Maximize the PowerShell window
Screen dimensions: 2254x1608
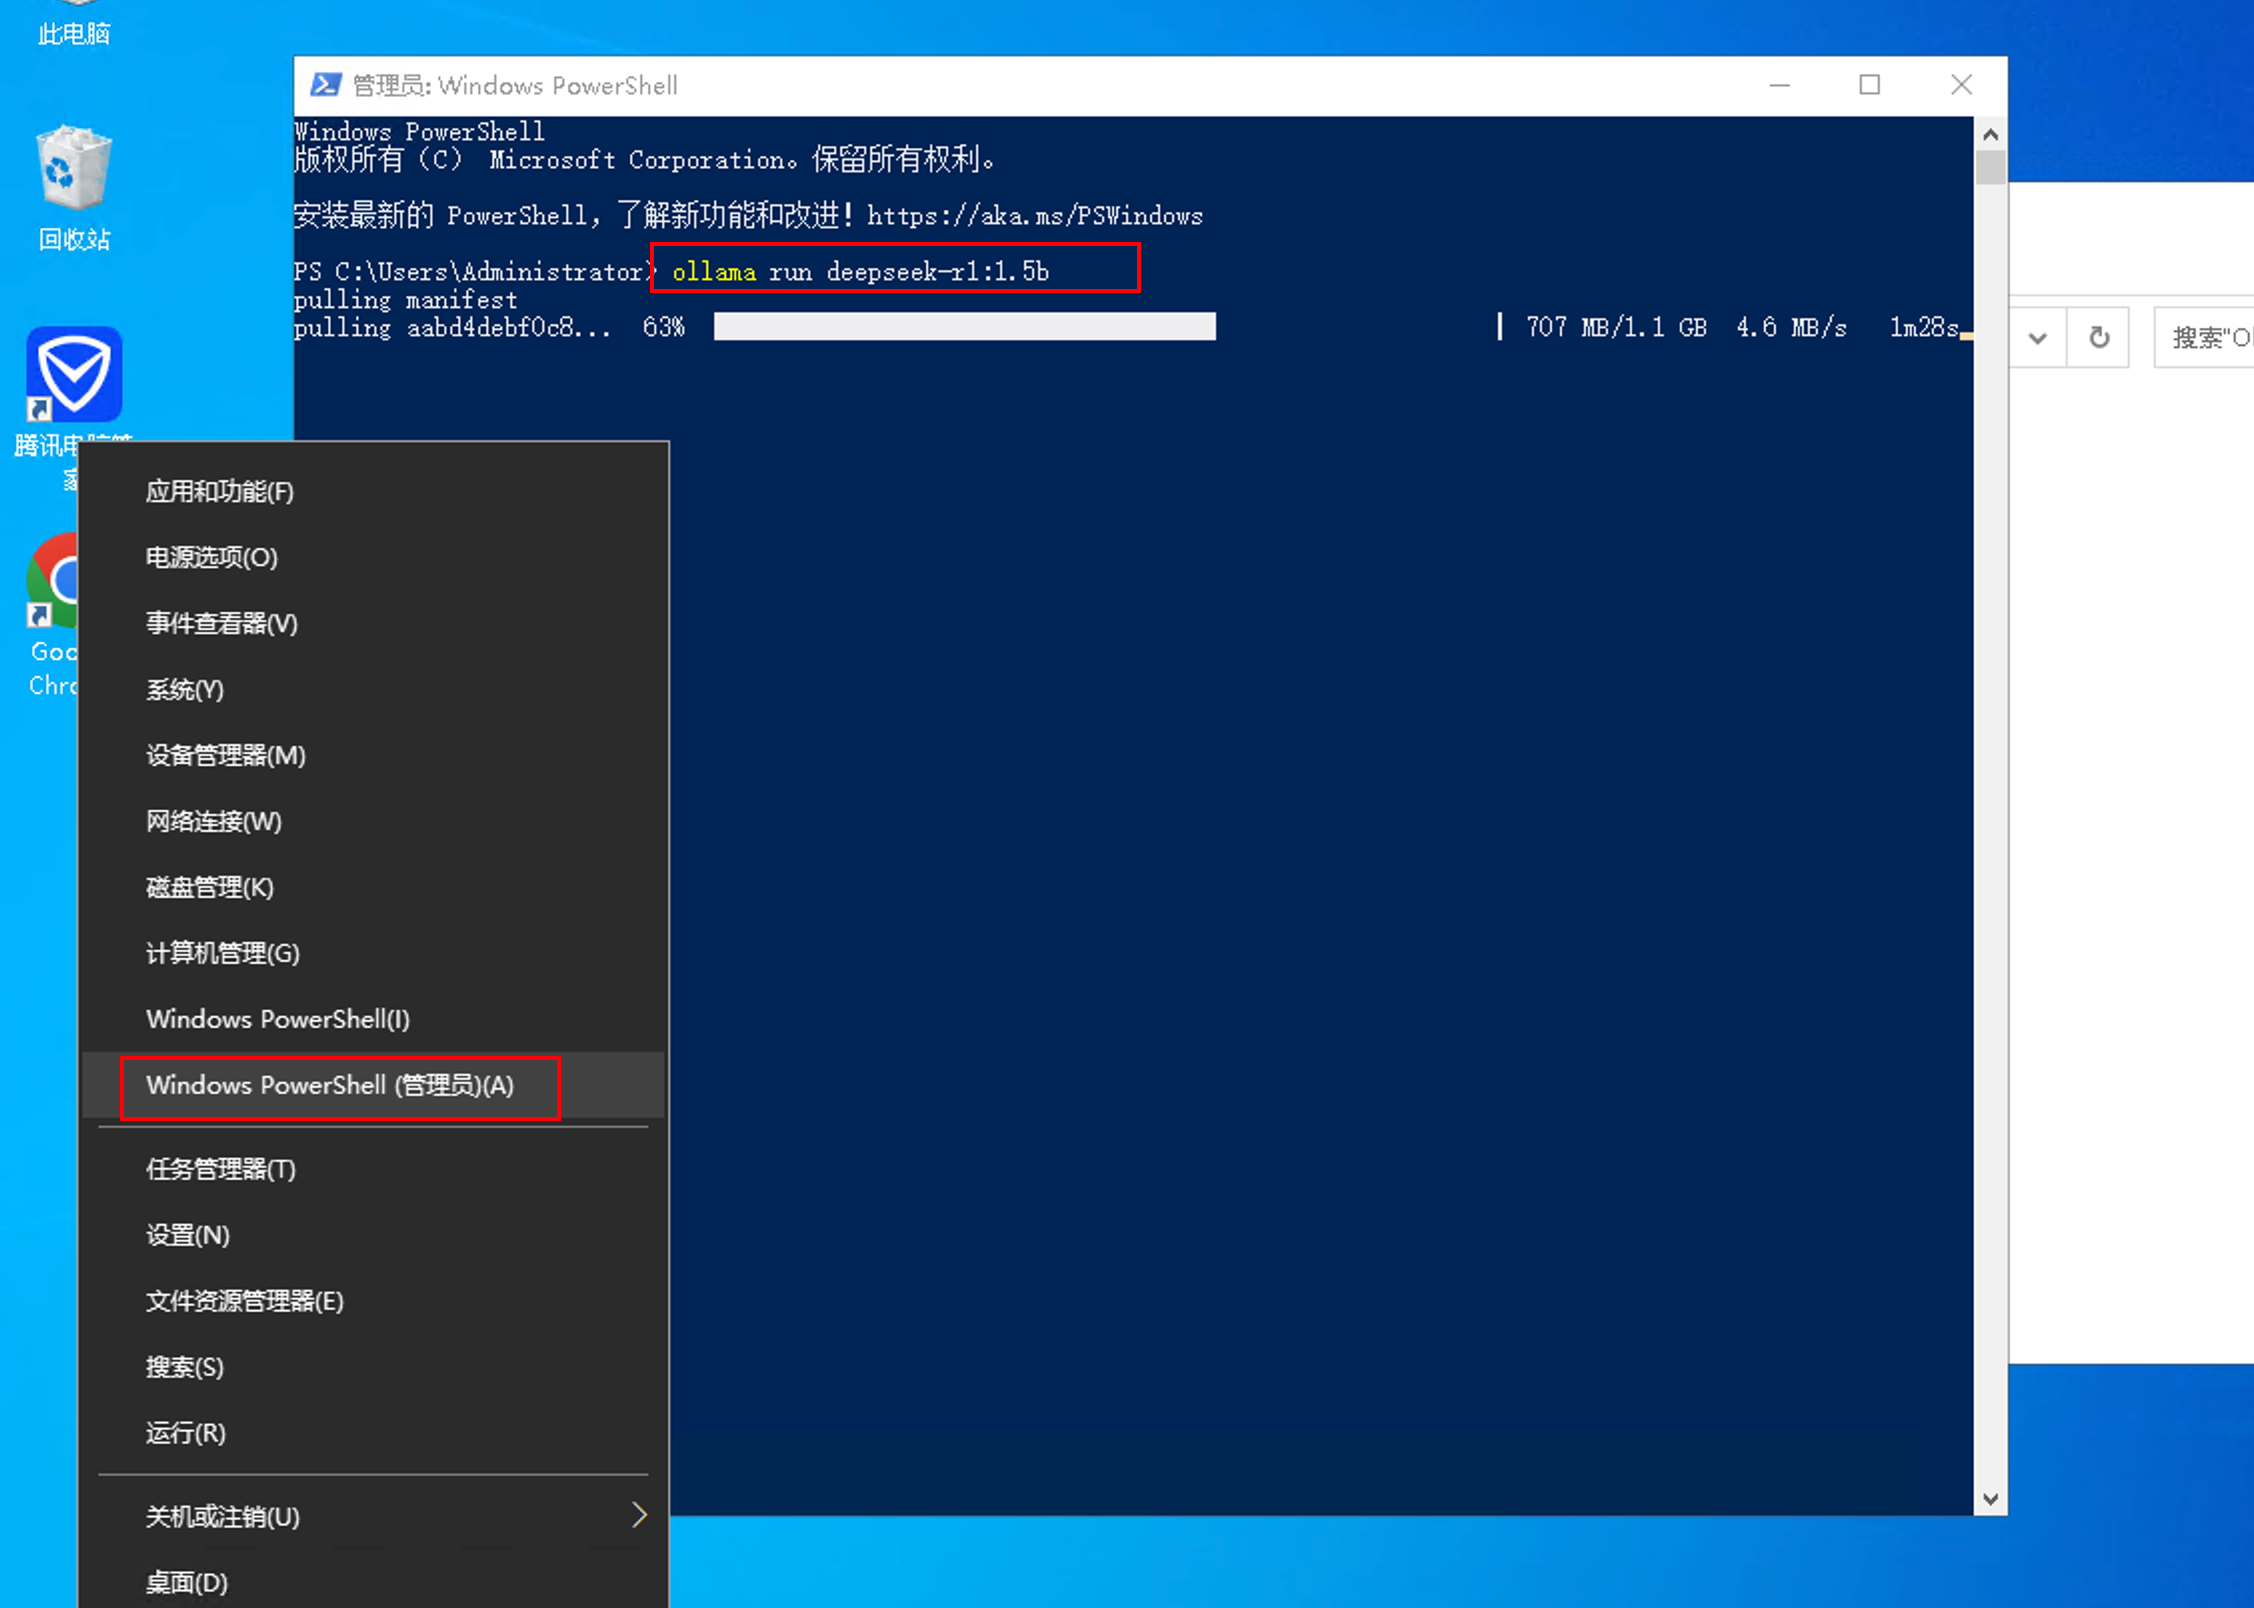[x=1869, y=85]
